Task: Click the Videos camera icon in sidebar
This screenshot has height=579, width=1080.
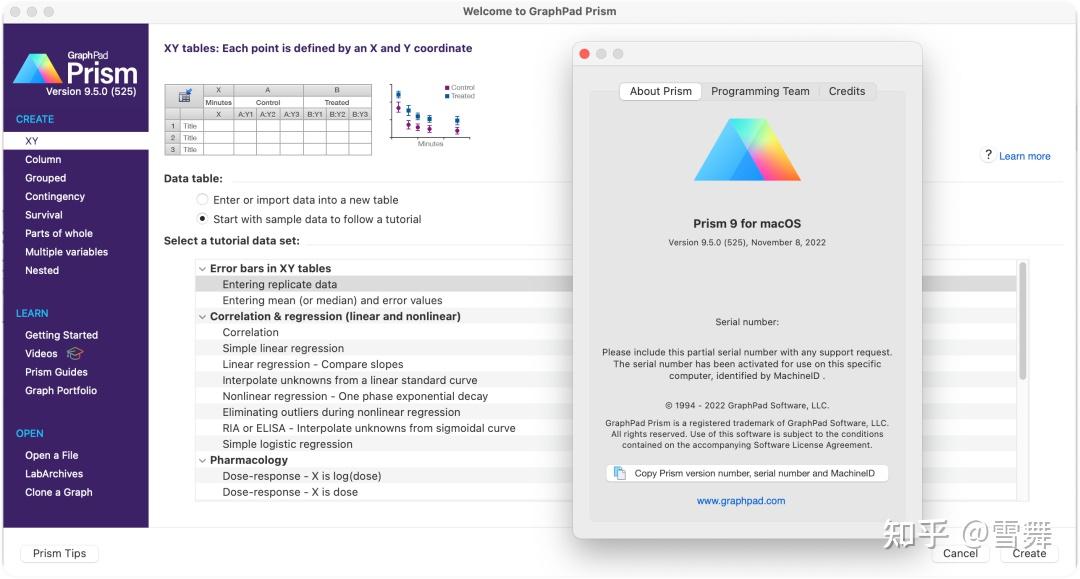Action: click(x=76, y=353)
